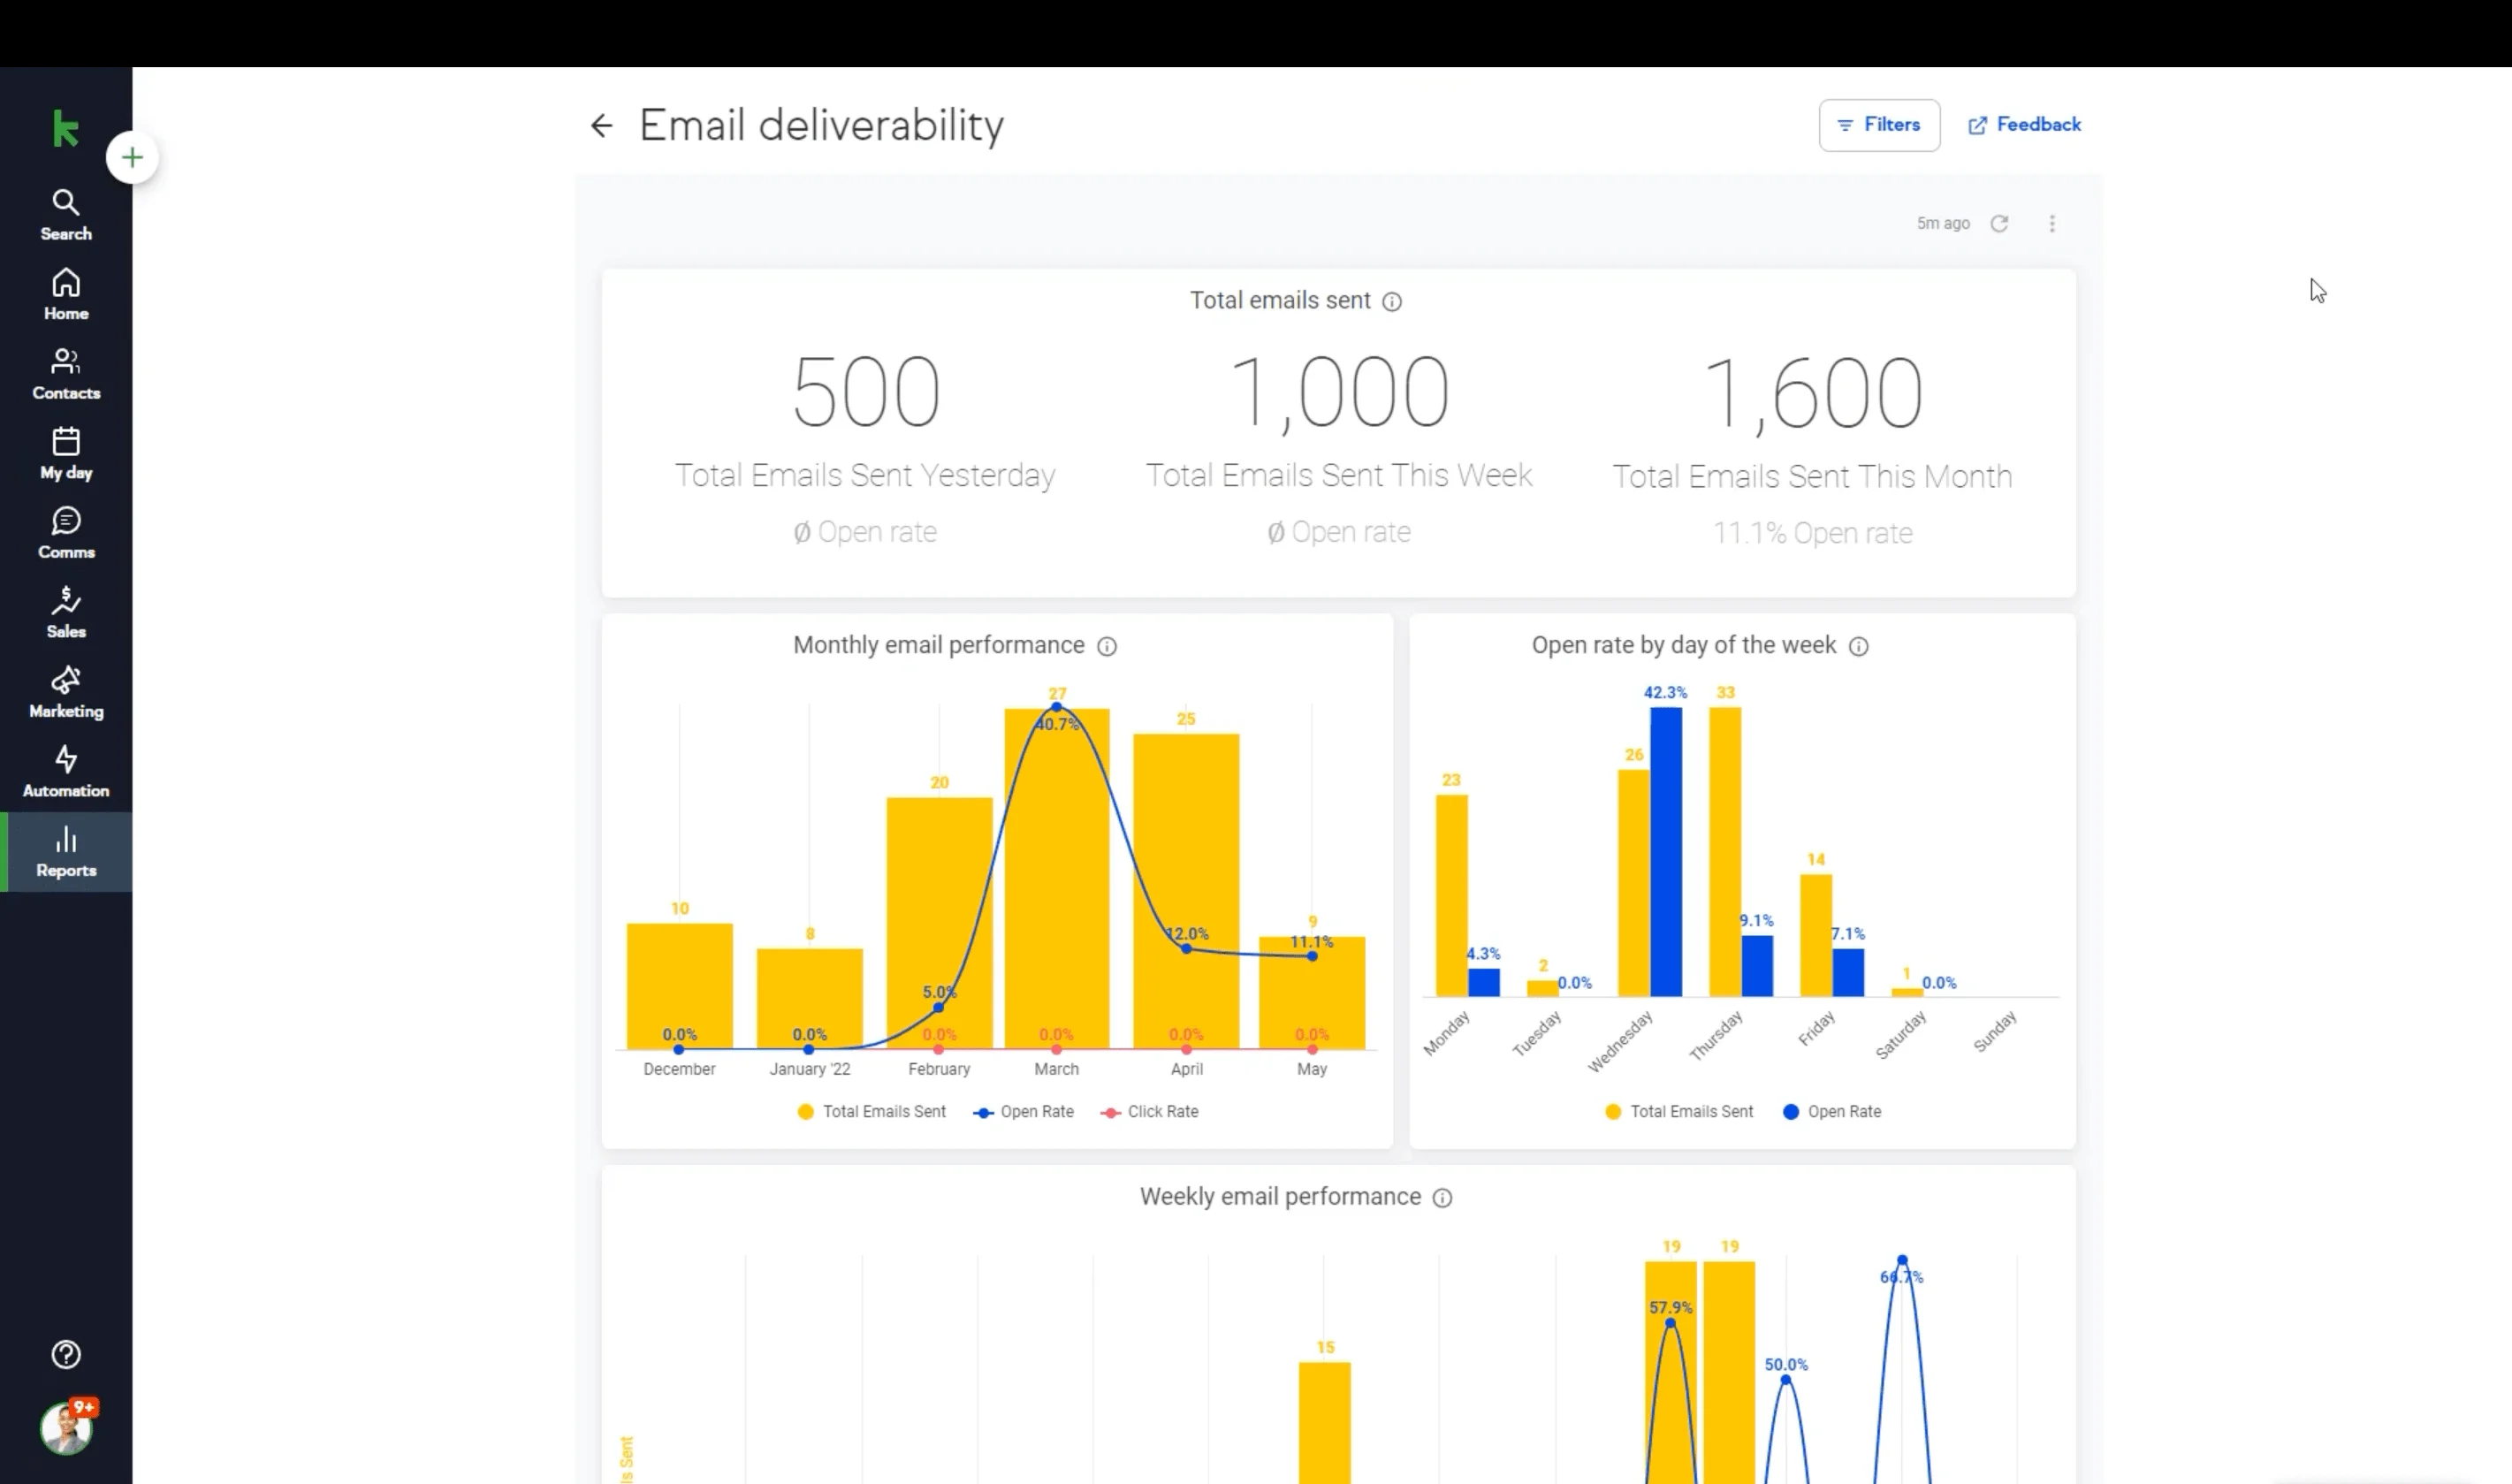Click the Keap logo icon
The image size is (2512, 1484).
(x=66, y=128)
